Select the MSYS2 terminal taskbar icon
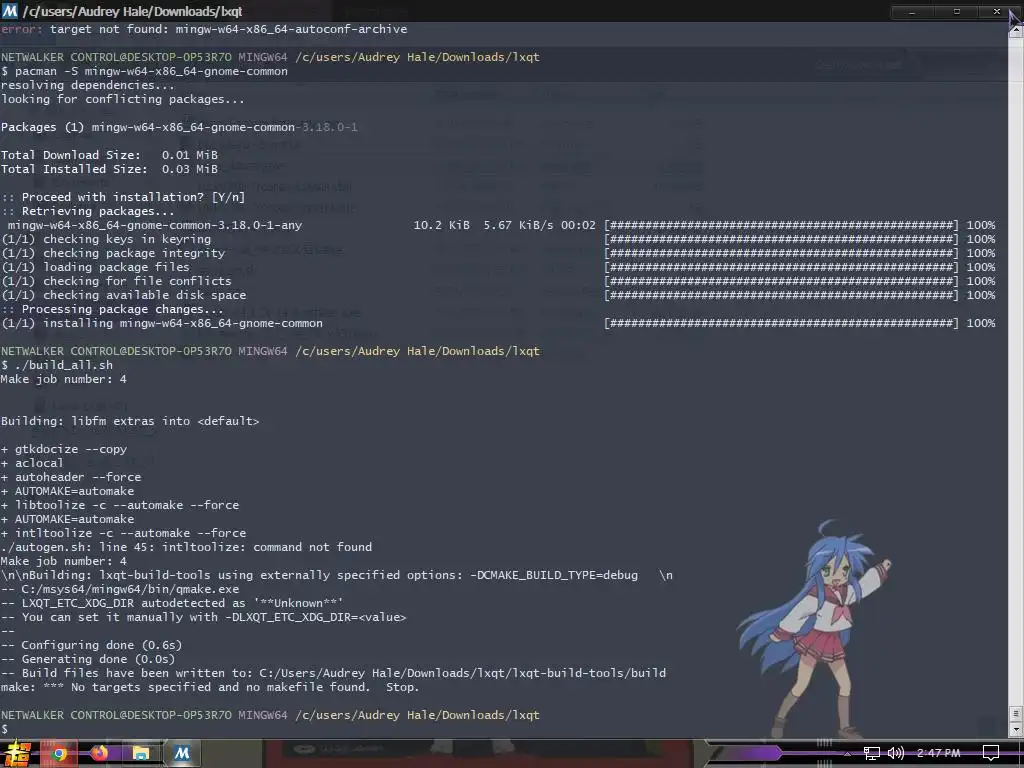The image size is (1024, 768). [x=181, y=754]
